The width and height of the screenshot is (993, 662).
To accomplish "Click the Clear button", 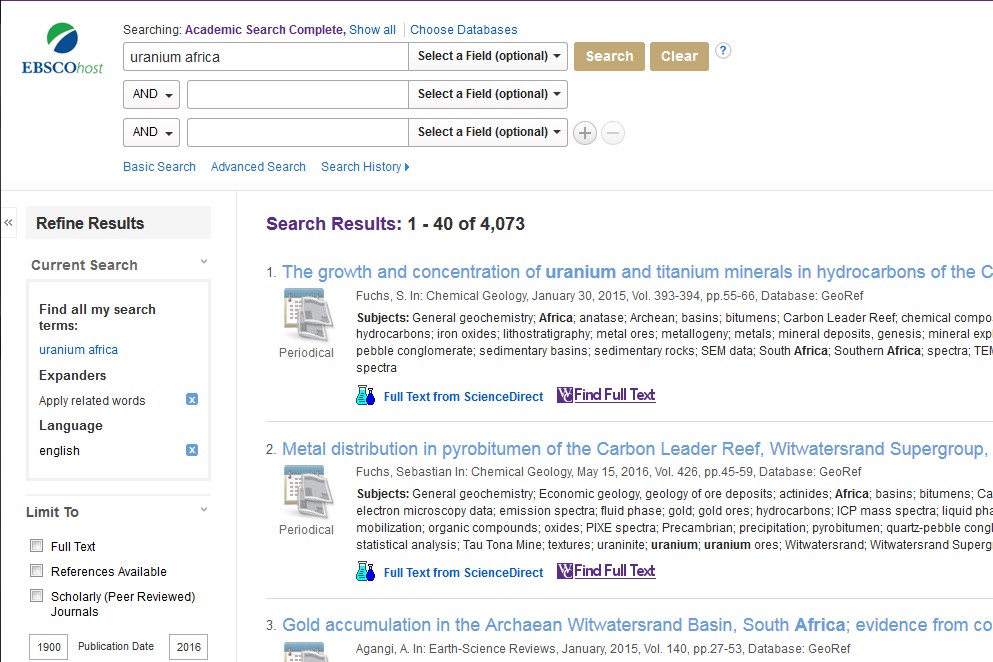I will point(680,56).
